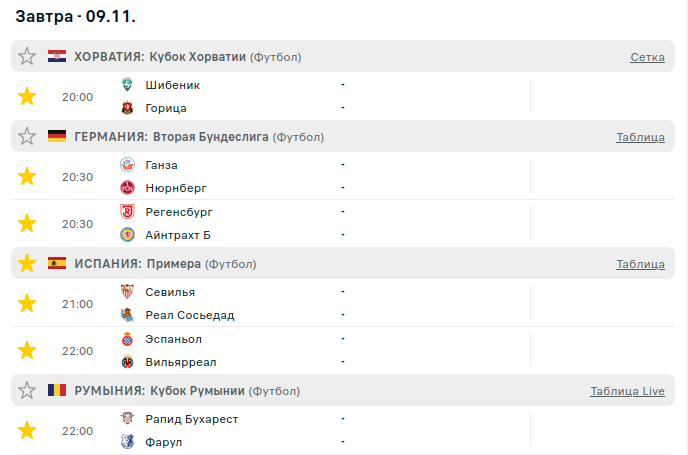Toggle favorite star for Кубок Хорватии league
Viewport: 688px width, 455px height.
point(27,57)
